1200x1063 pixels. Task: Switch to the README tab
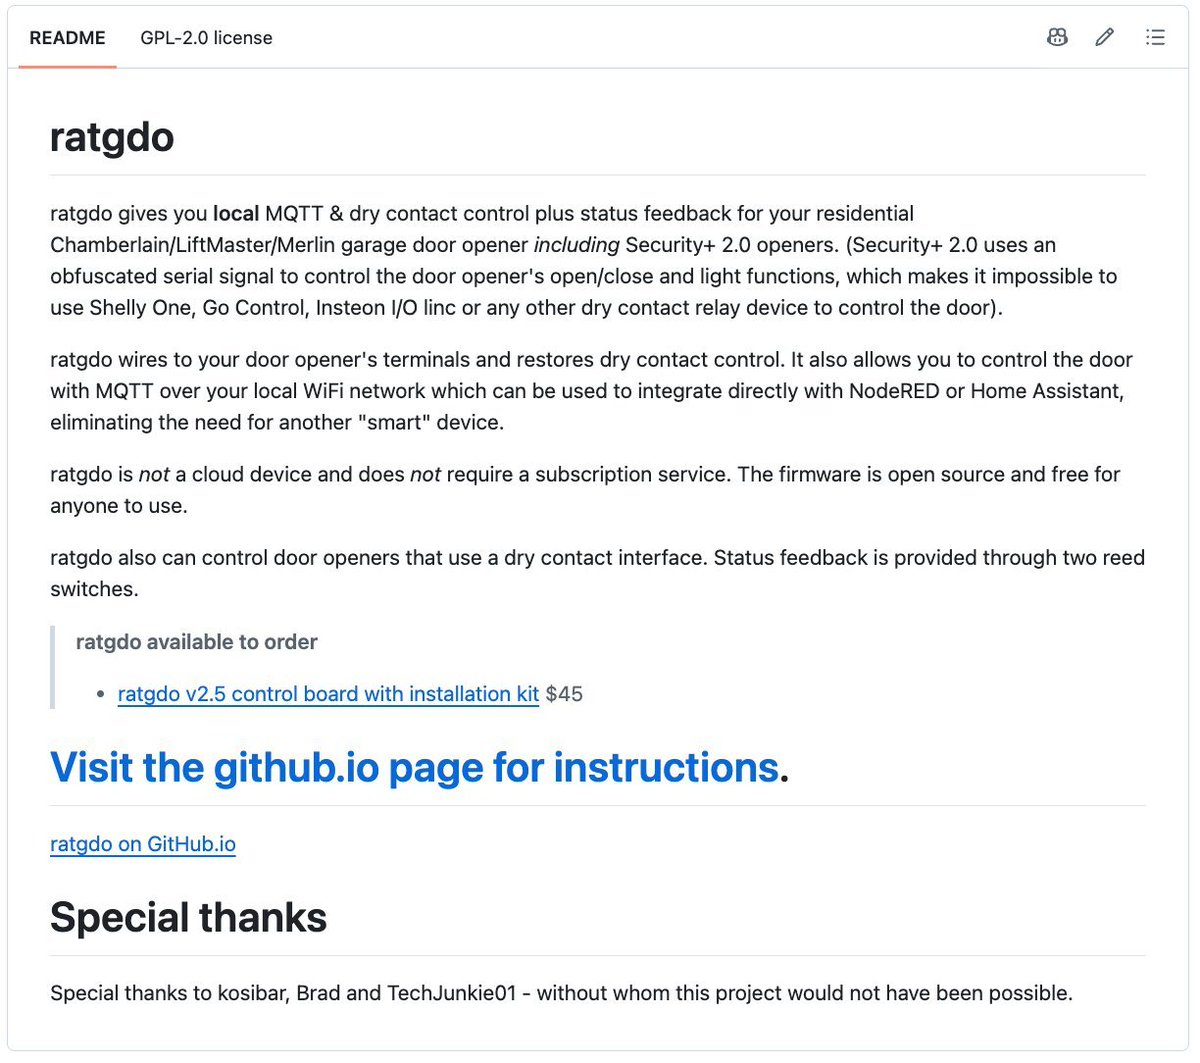[67, 38]
